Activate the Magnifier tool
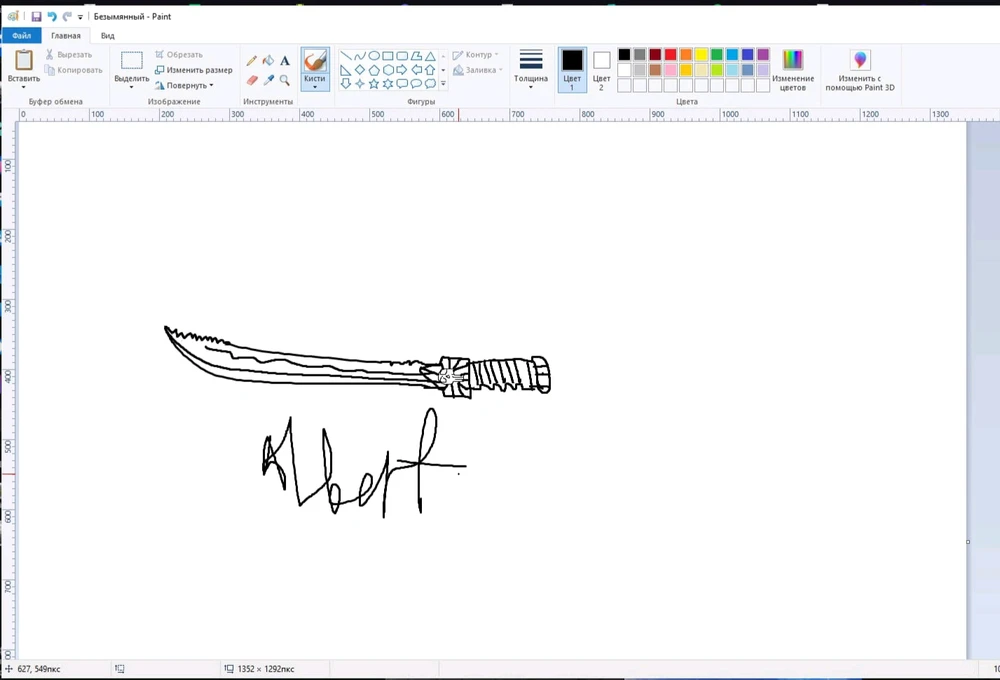1000x680 pixels. pos(285,80)
